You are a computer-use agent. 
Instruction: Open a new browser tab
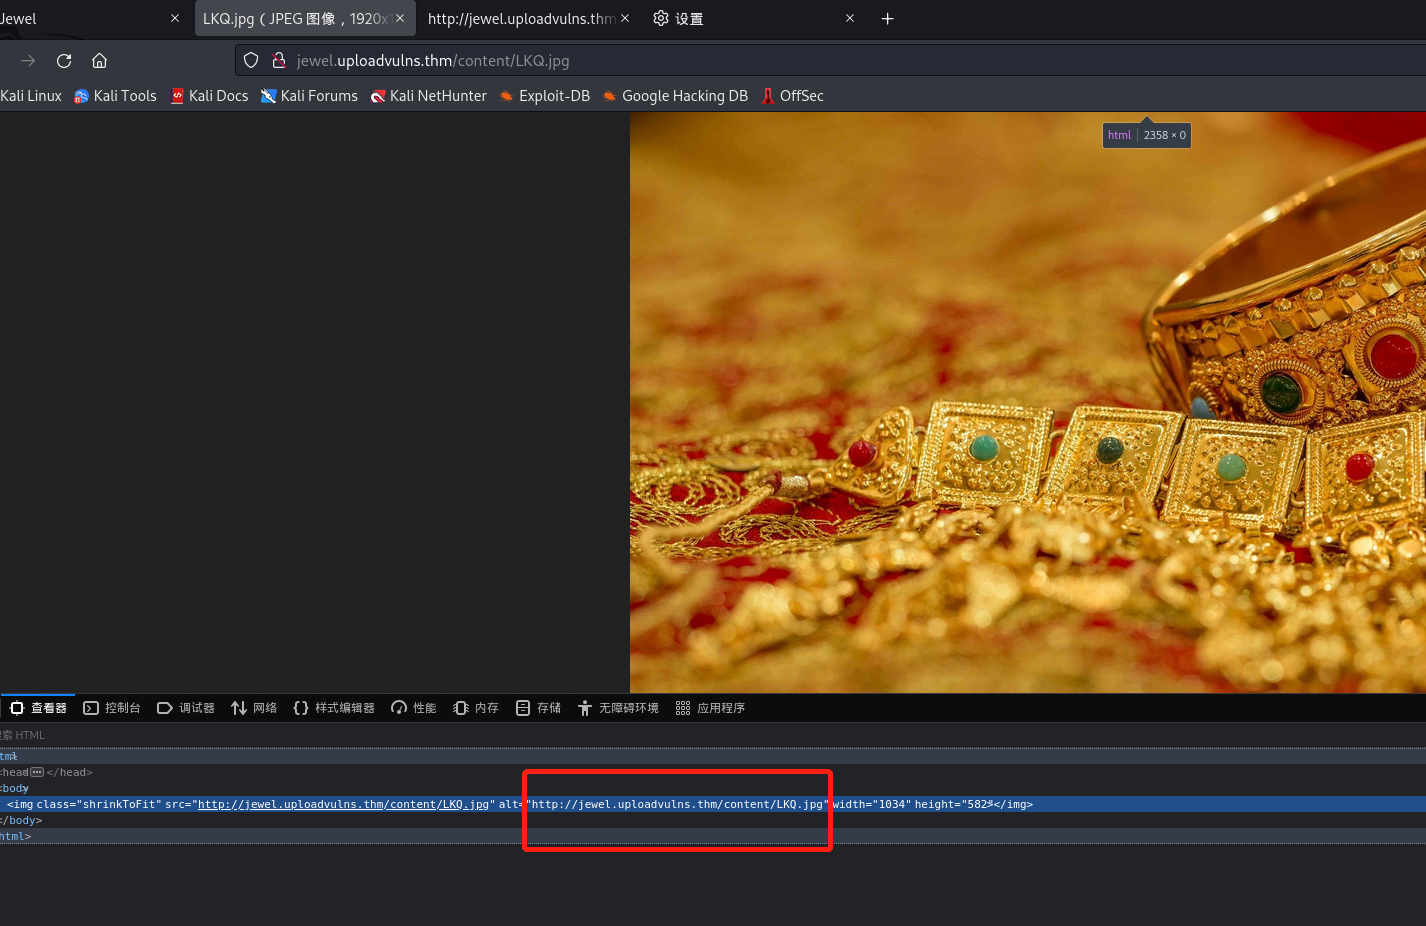click(x=887, y=19)
